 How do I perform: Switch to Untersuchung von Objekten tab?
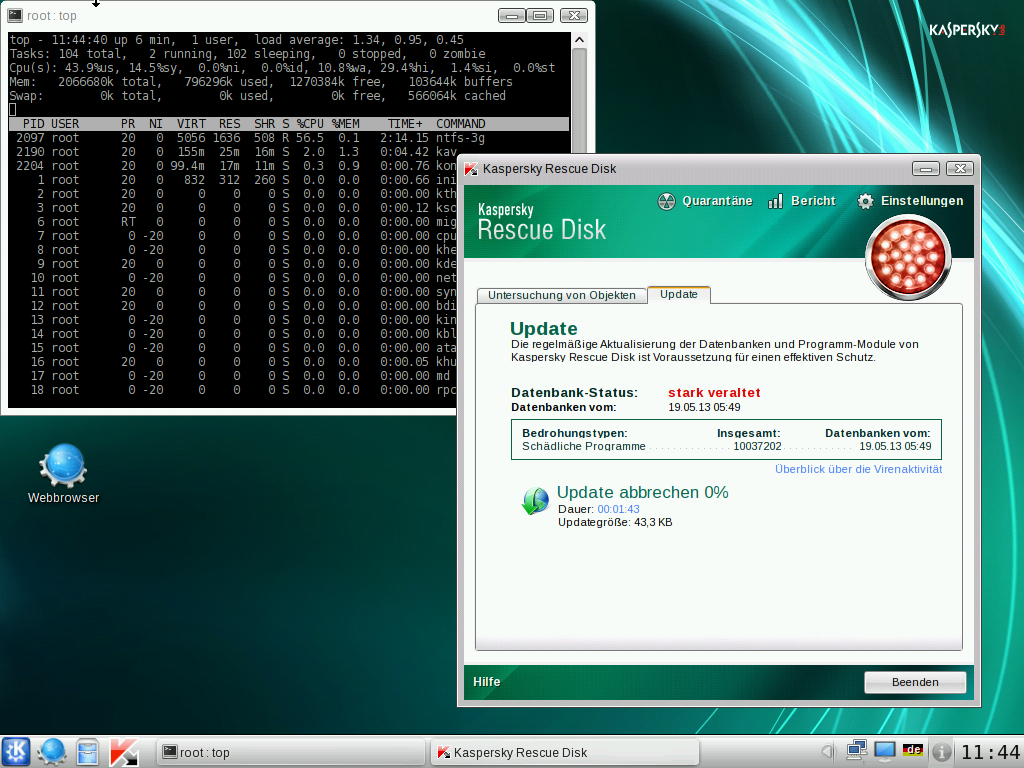click(561, 295)
